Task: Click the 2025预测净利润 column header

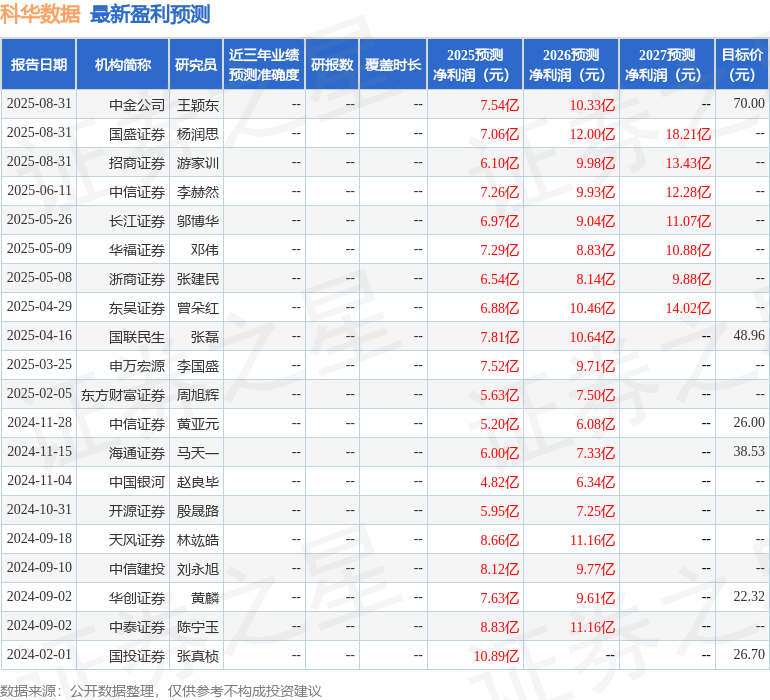Action: point(475,65)
